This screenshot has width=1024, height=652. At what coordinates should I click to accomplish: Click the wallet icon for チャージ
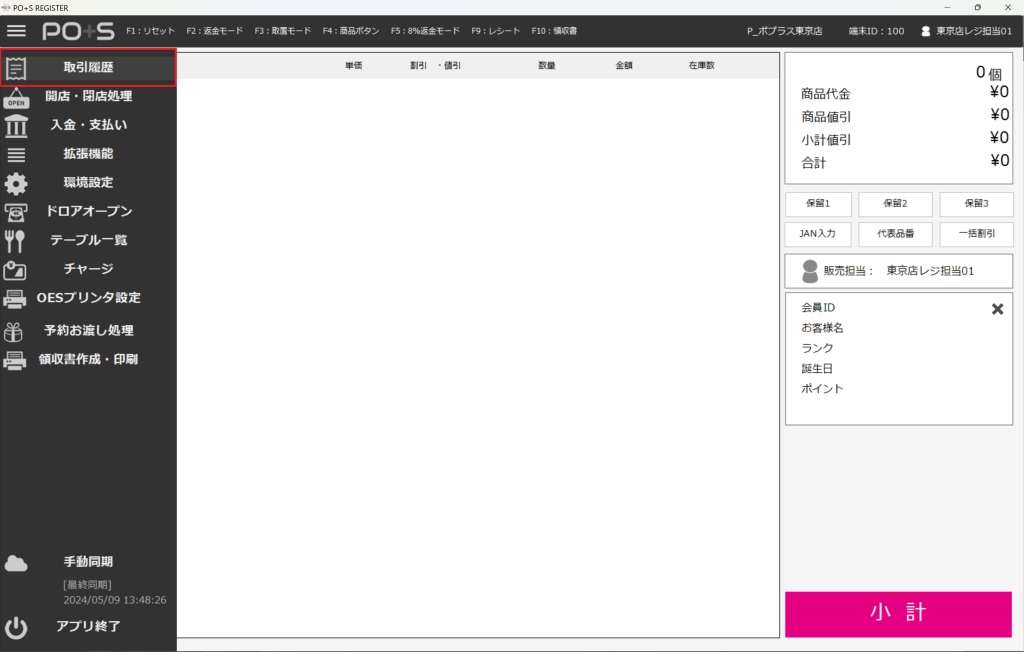coord(15,270)
